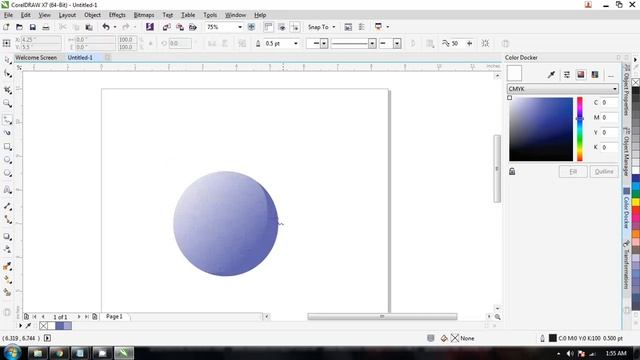Click the Color Docker eyedropper icon
The width and height of the screenshot is (640, 360).
click(x=551, y=74)
